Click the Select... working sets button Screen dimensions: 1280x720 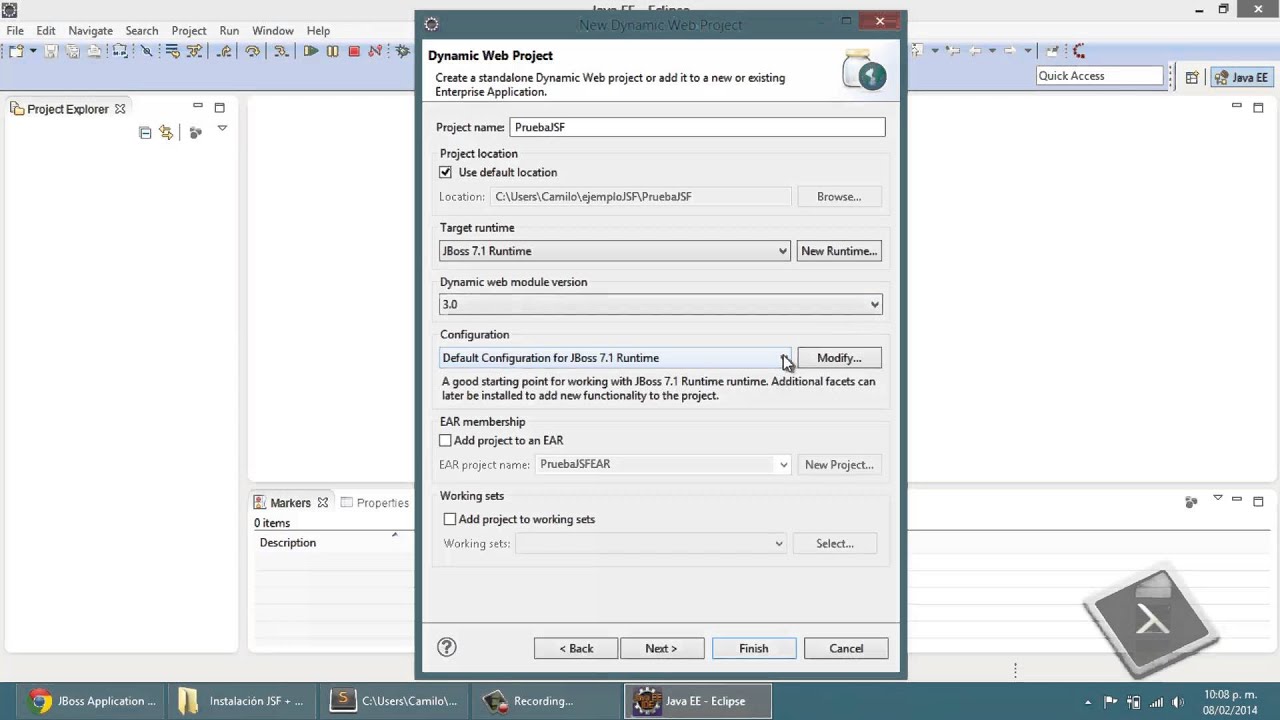(x=834, y=544)
